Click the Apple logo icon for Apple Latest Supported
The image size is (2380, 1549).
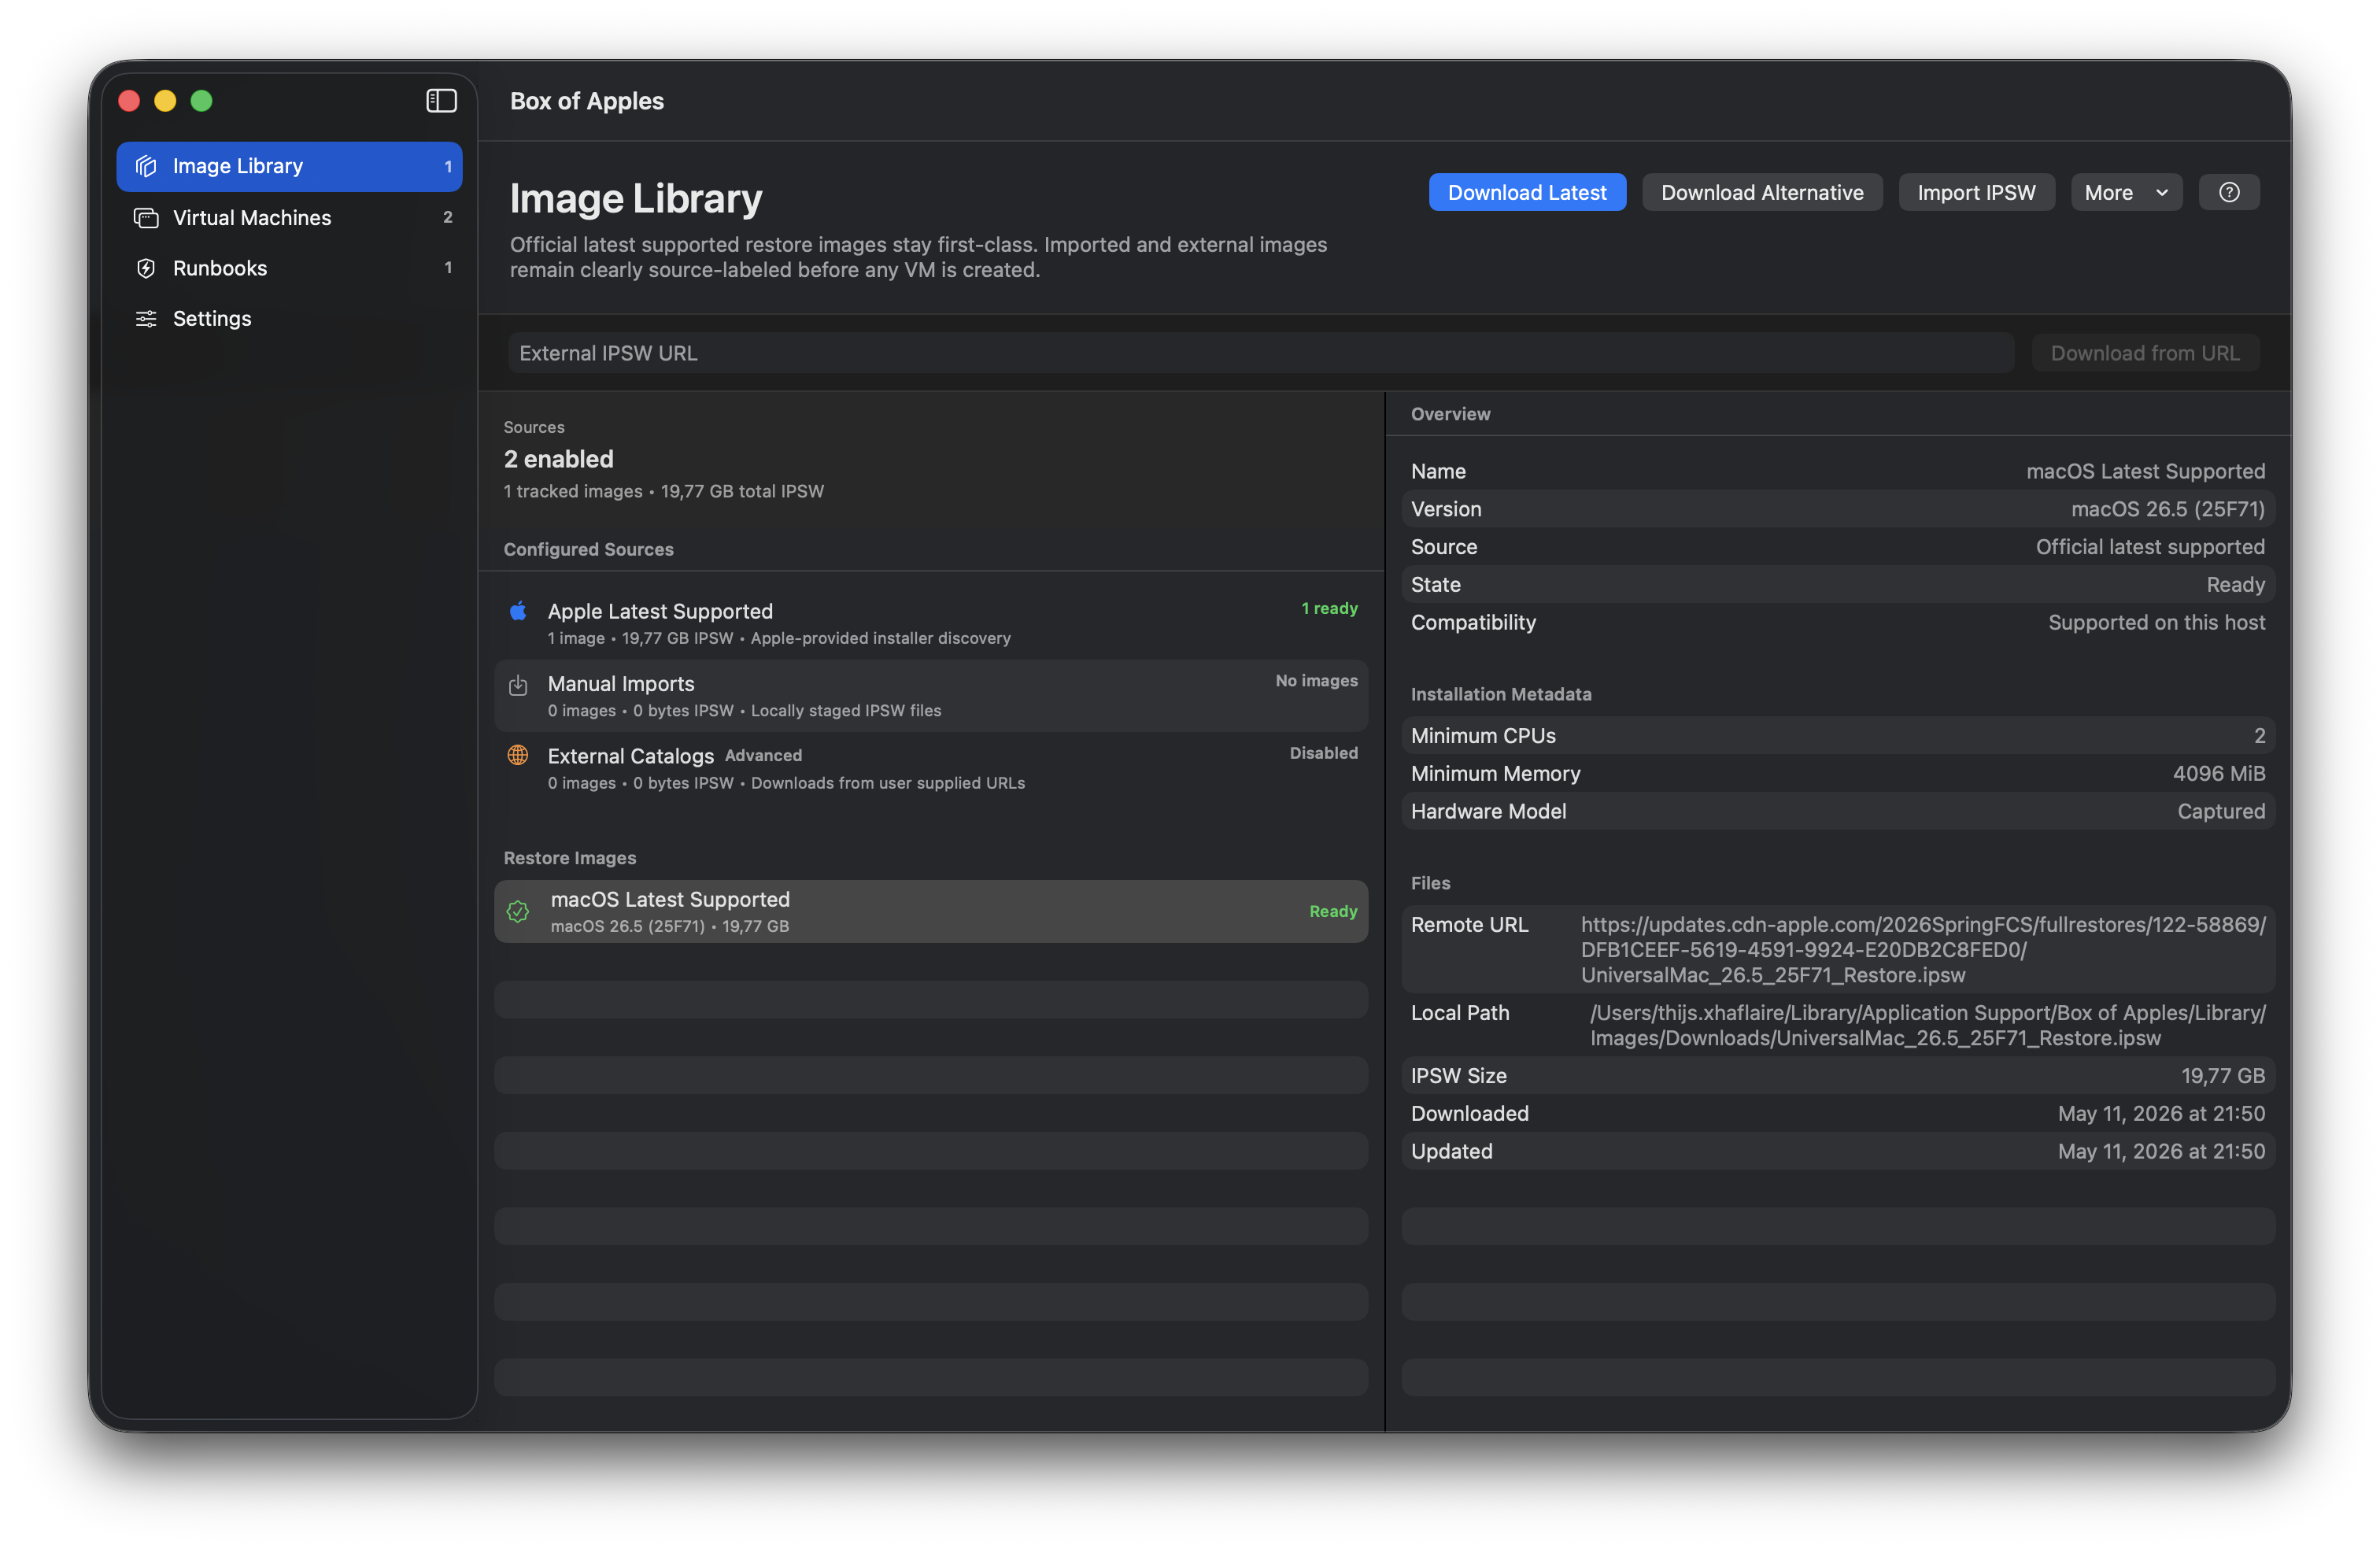pos(518,610)
